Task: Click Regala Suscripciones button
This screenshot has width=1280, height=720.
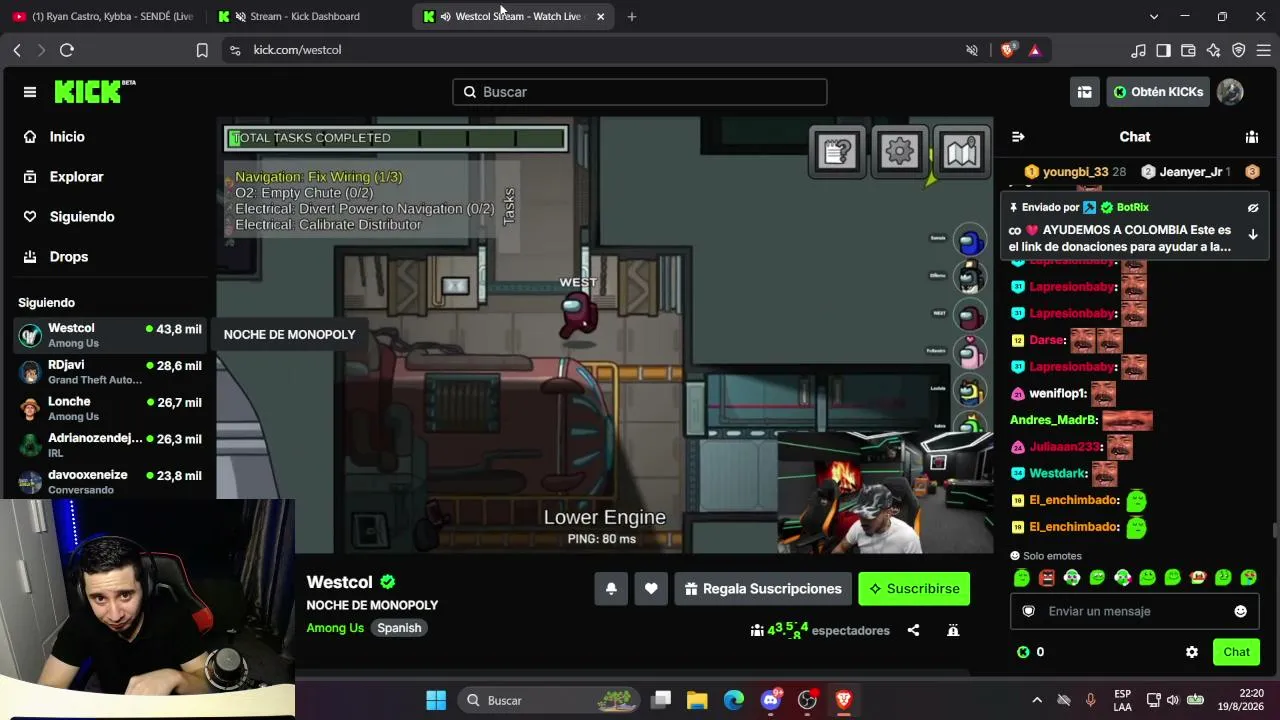Action: (x=763, y=589)
